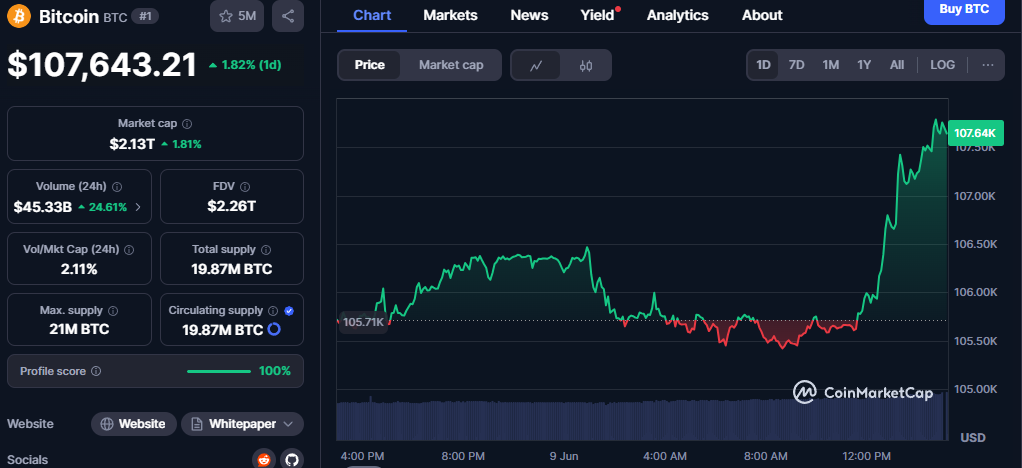
Task: Open the share icon button
Action: [x=288, y=16]
